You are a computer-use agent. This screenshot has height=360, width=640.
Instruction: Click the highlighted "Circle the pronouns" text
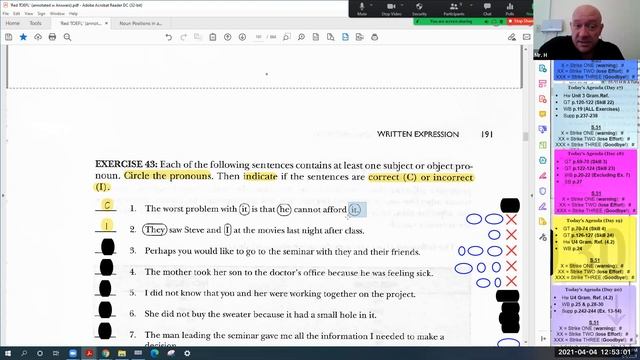click(167, 176)
